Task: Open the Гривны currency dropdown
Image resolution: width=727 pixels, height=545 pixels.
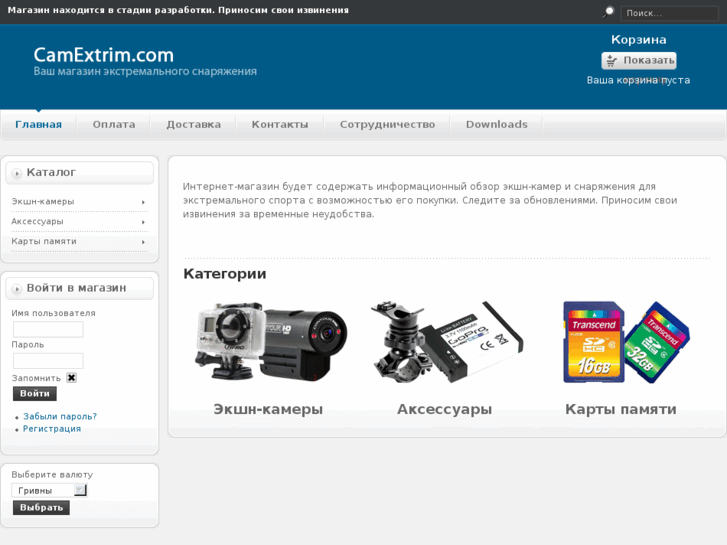Action: [49, 490]
